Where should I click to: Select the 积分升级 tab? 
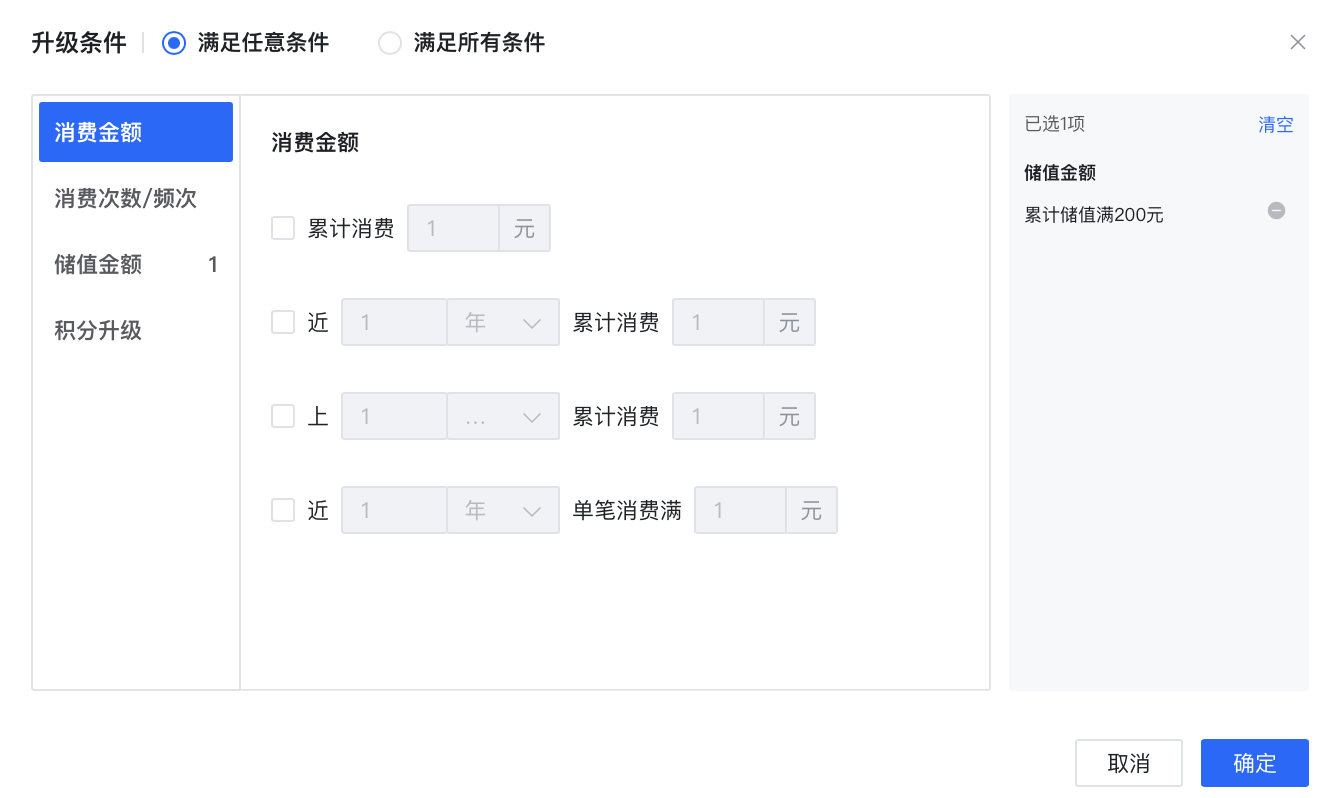136,330
